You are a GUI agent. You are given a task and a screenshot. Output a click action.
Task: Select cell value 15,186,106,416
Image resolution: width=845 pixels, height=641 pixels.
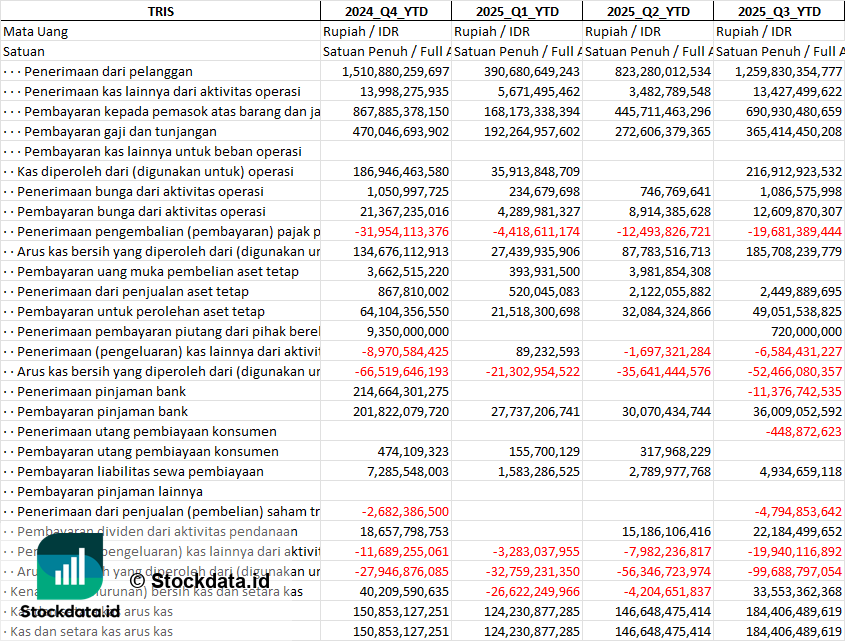667,530
